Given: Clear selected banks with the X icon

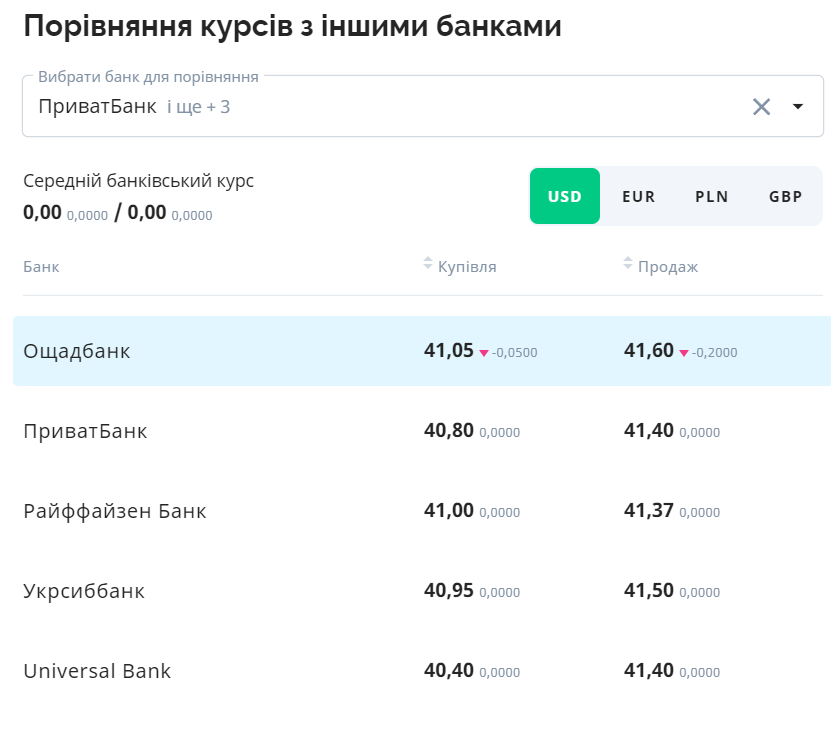Looking at the screenshot, I should [760, 105].
